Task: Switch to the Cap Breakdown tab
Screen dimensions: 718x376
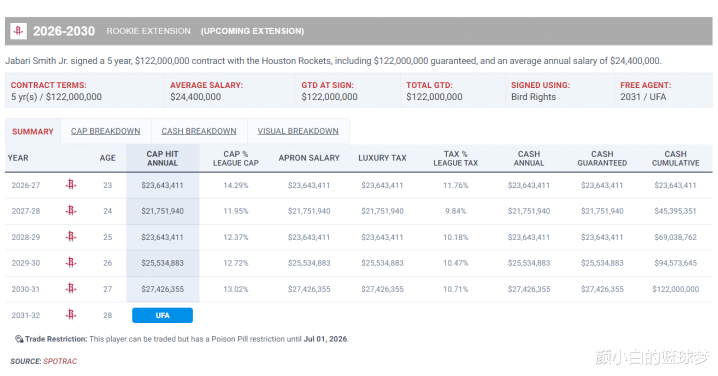Action: coord(105,131)
